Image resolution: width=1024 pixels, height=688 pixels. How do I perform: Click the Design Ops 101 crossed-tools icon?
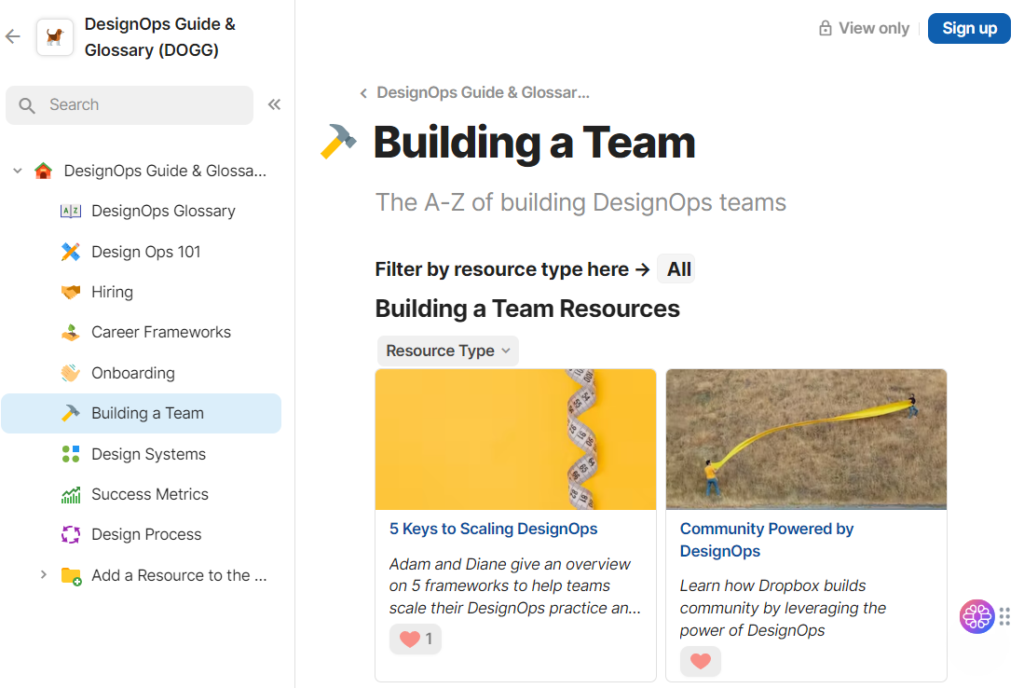tap(70, 252)
